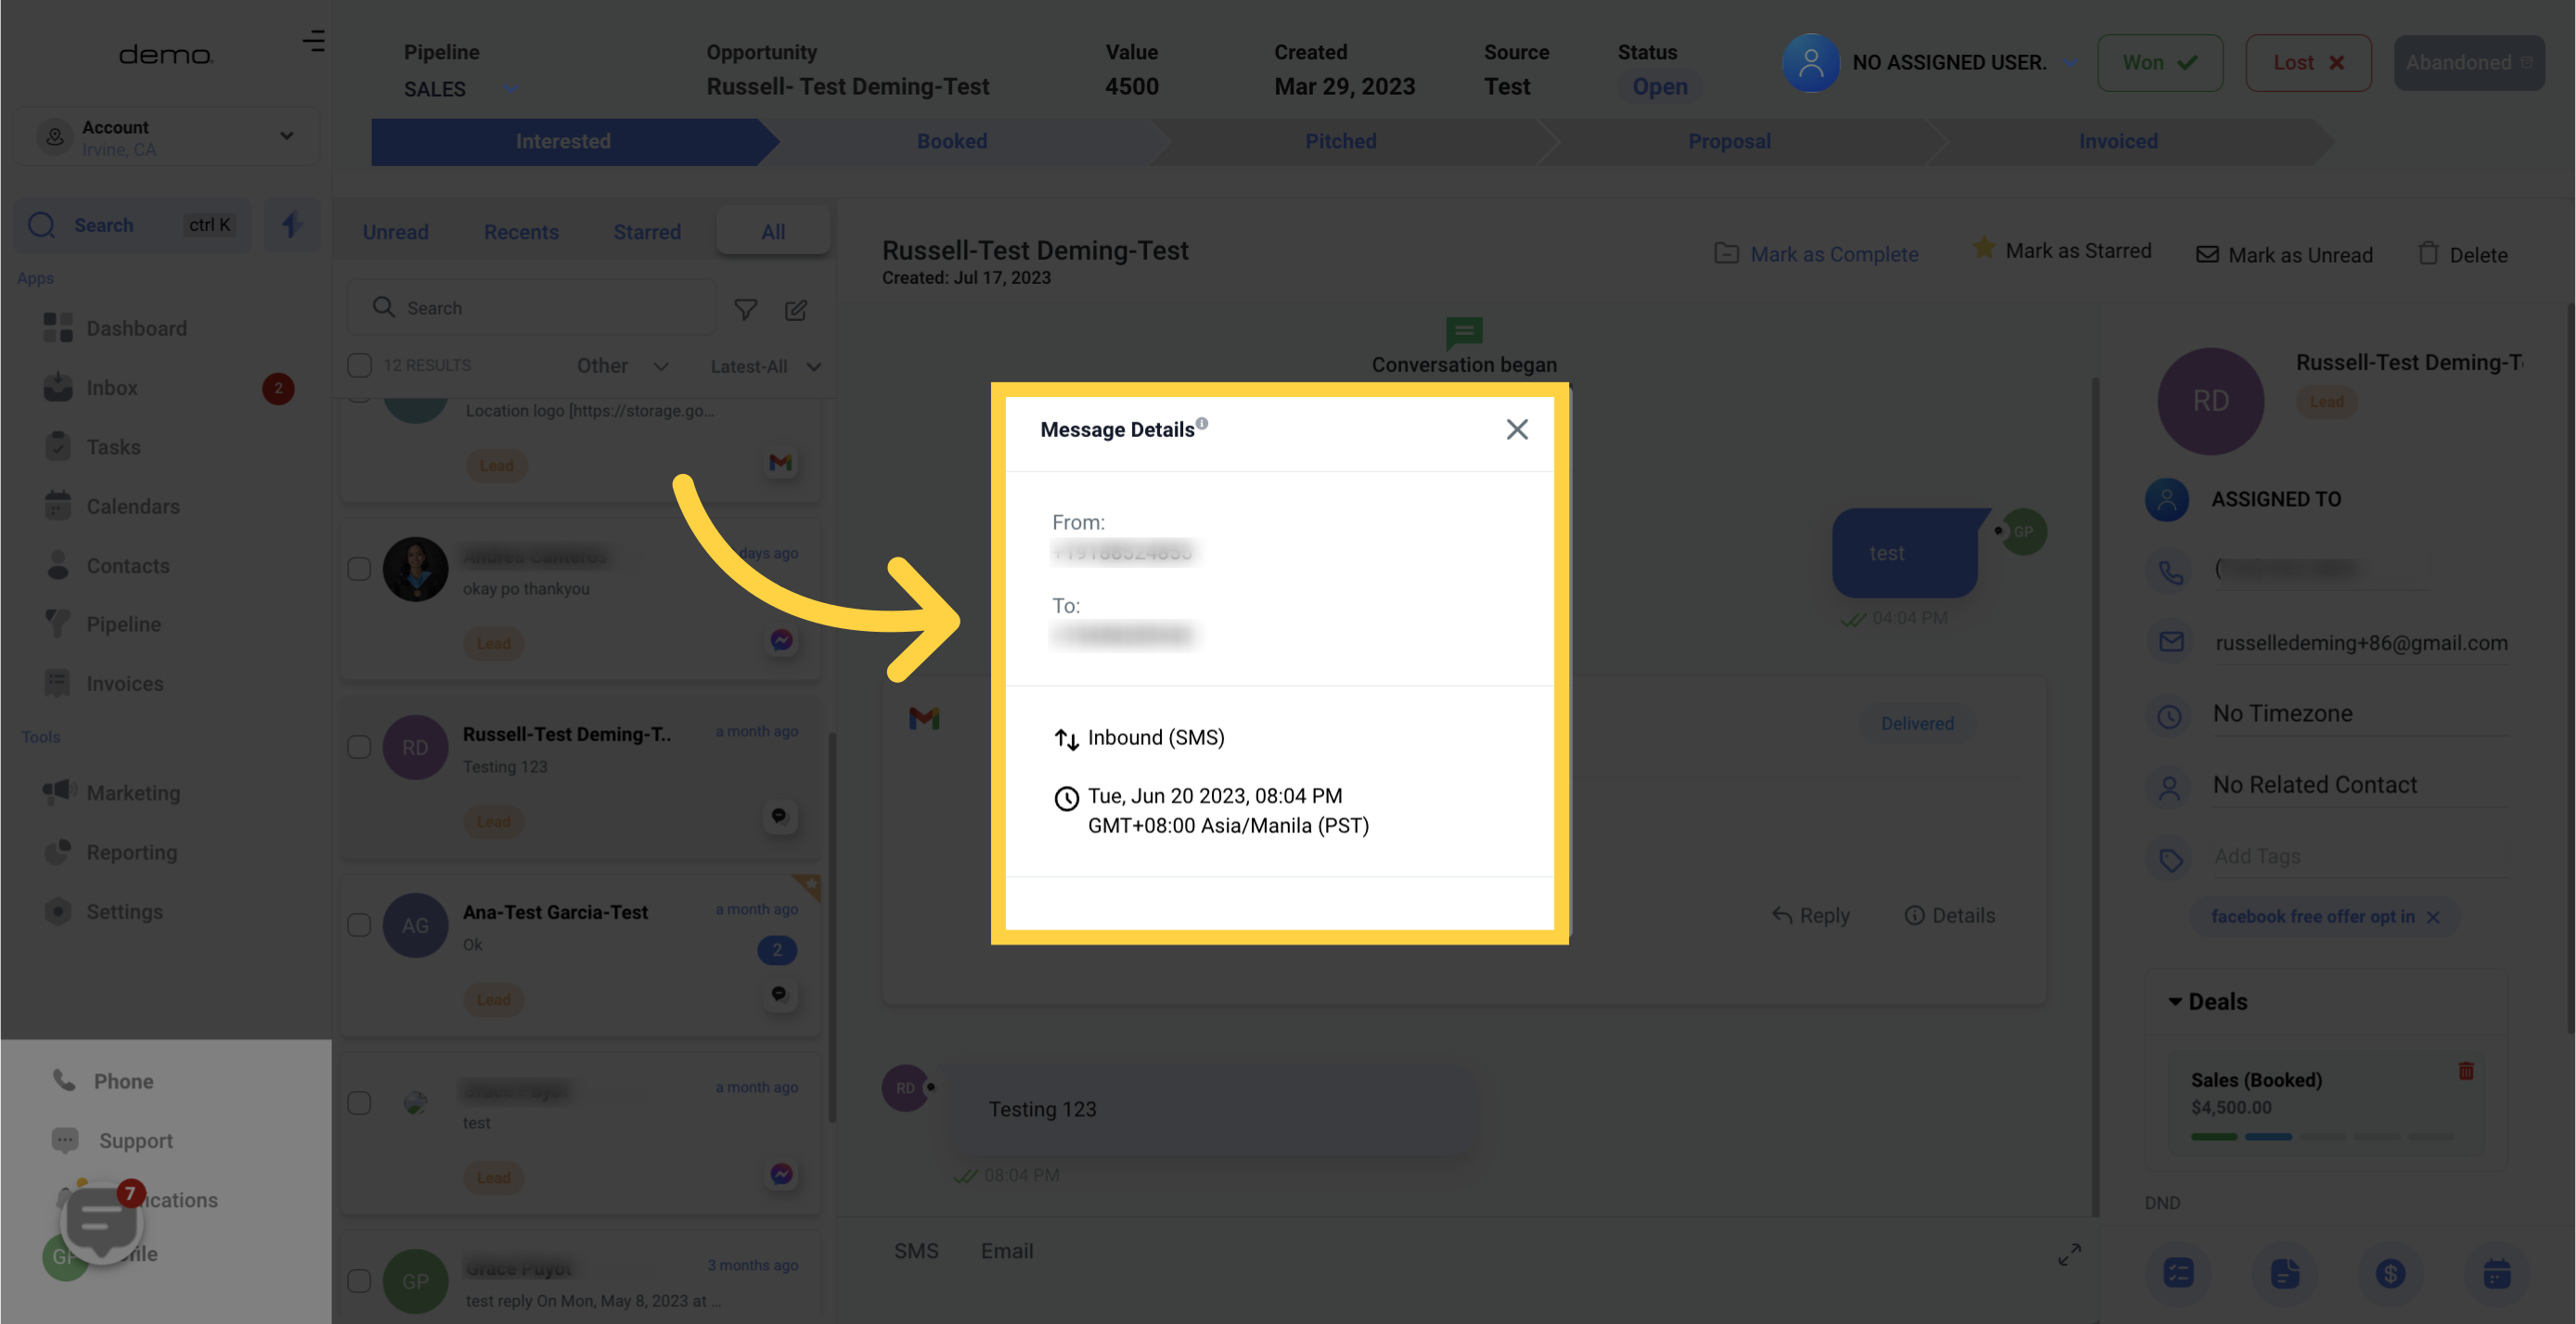Open the dollar payments icon in contact panel

(2390, 1273)
